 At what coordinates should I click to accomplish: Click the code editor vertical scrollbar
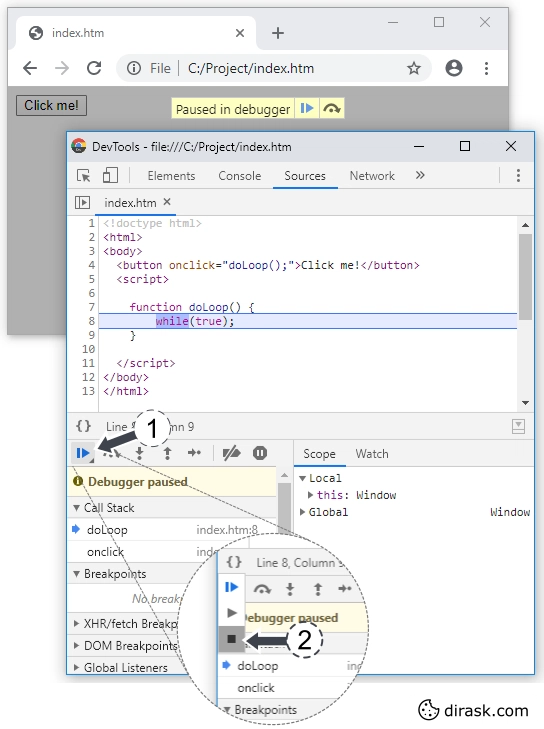point(525,277)
